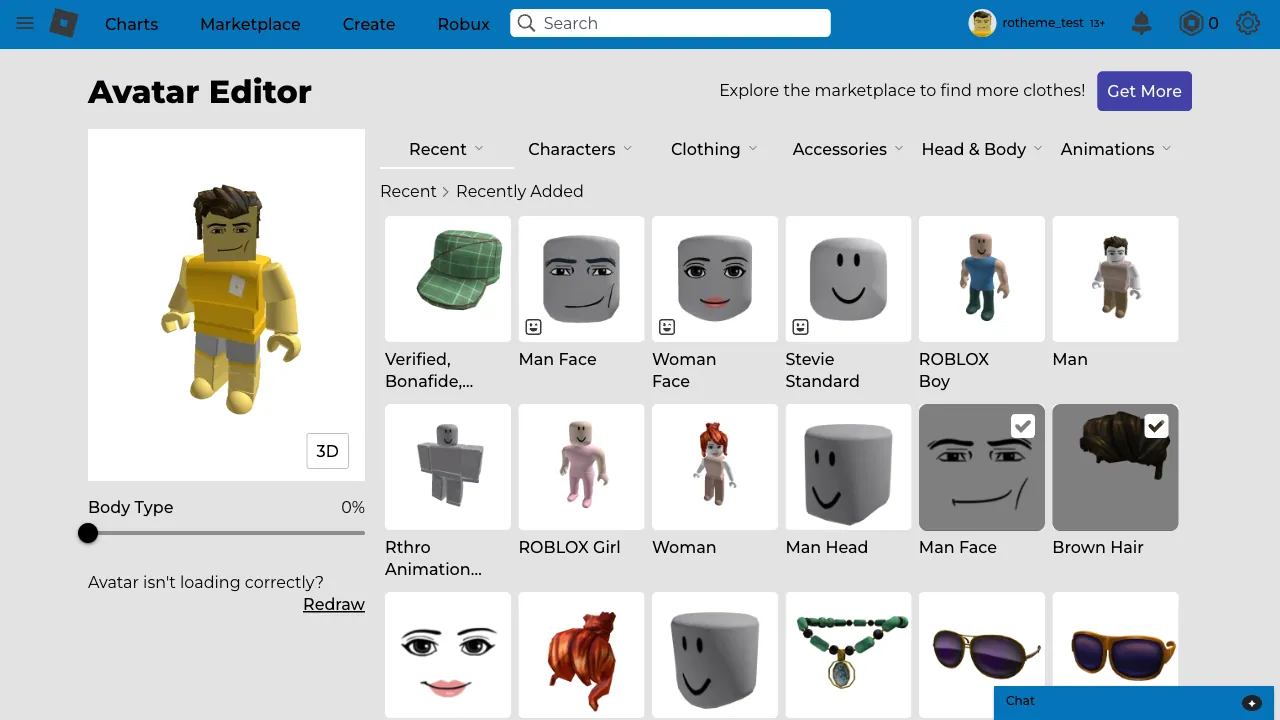Select the Verified, Bonafide plaid cap
The height and width of the screenshot is (720, 1280).
click(x=447, y=278)
